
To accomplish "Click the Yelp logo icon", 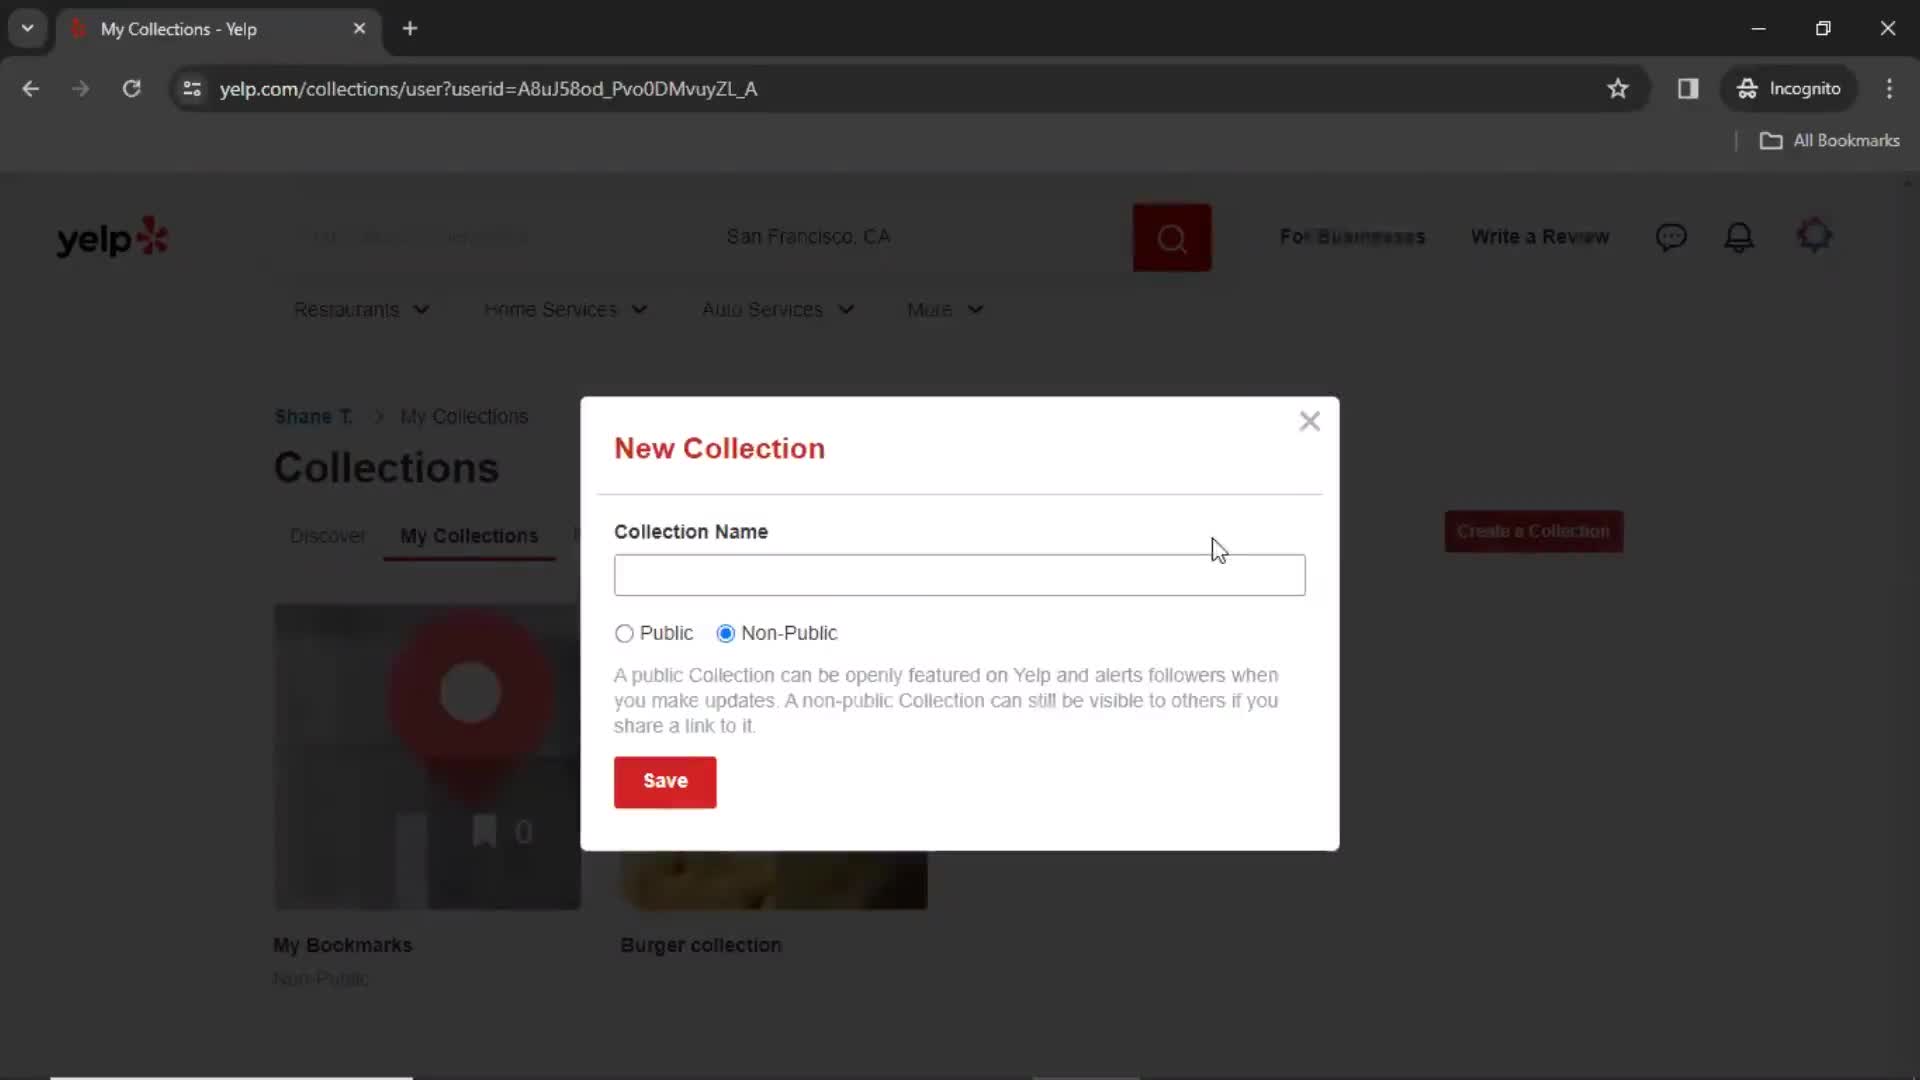I will click(112, 237).
